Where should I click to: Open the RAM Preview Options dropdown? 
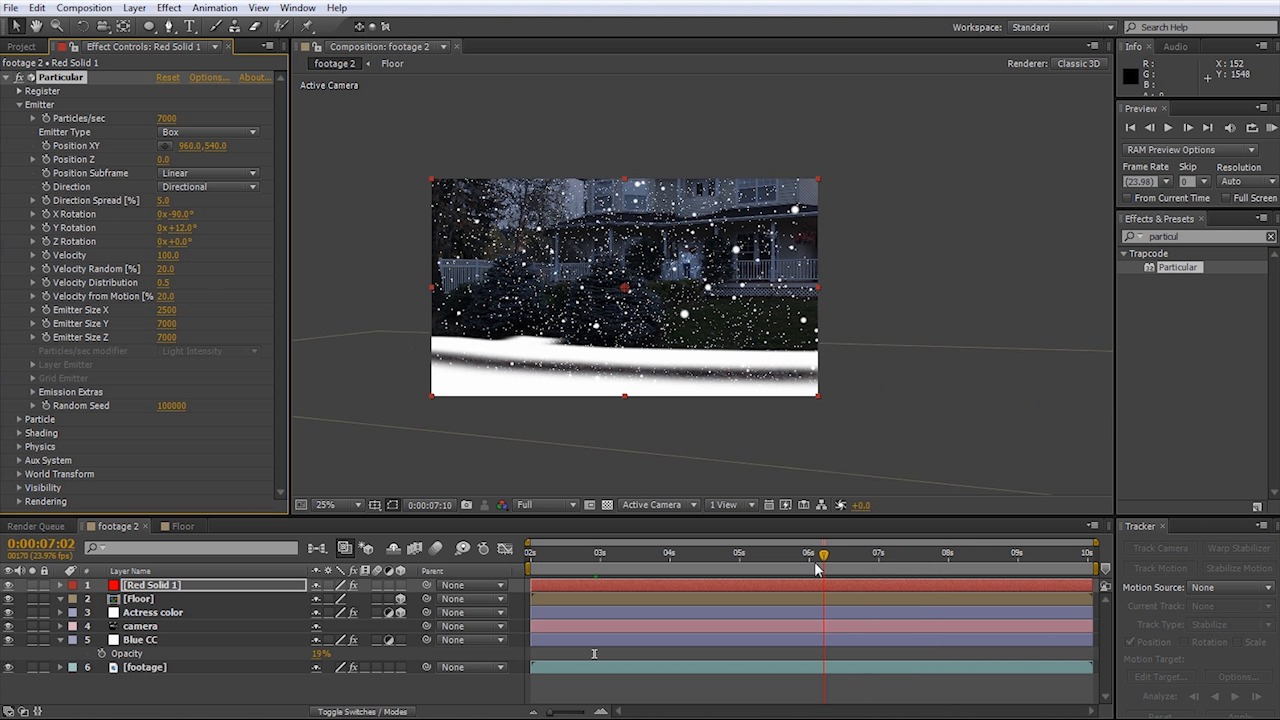click(1189, 150)
